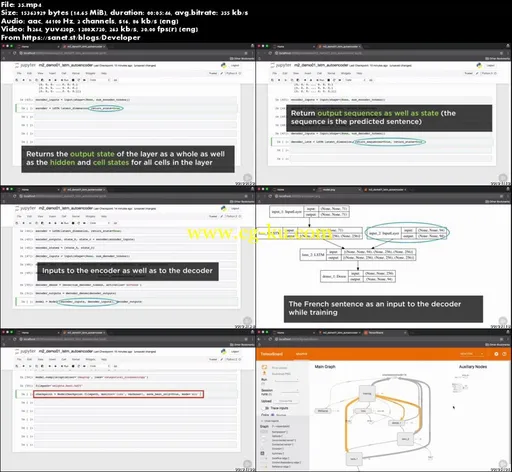The width and height of the screenshot is (512, 472).
Task: Click paste-cell icon in 'Returns the output state' frame
Action: [42, 80]
